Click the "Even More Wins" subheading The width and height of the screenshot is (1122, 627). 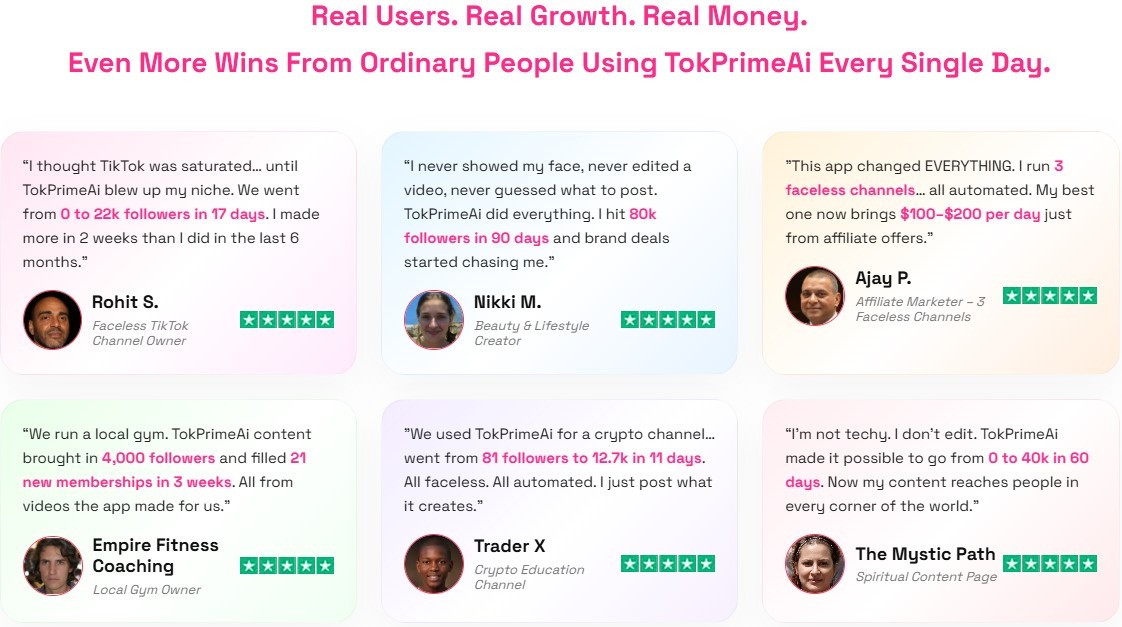(x=559, y=63)
